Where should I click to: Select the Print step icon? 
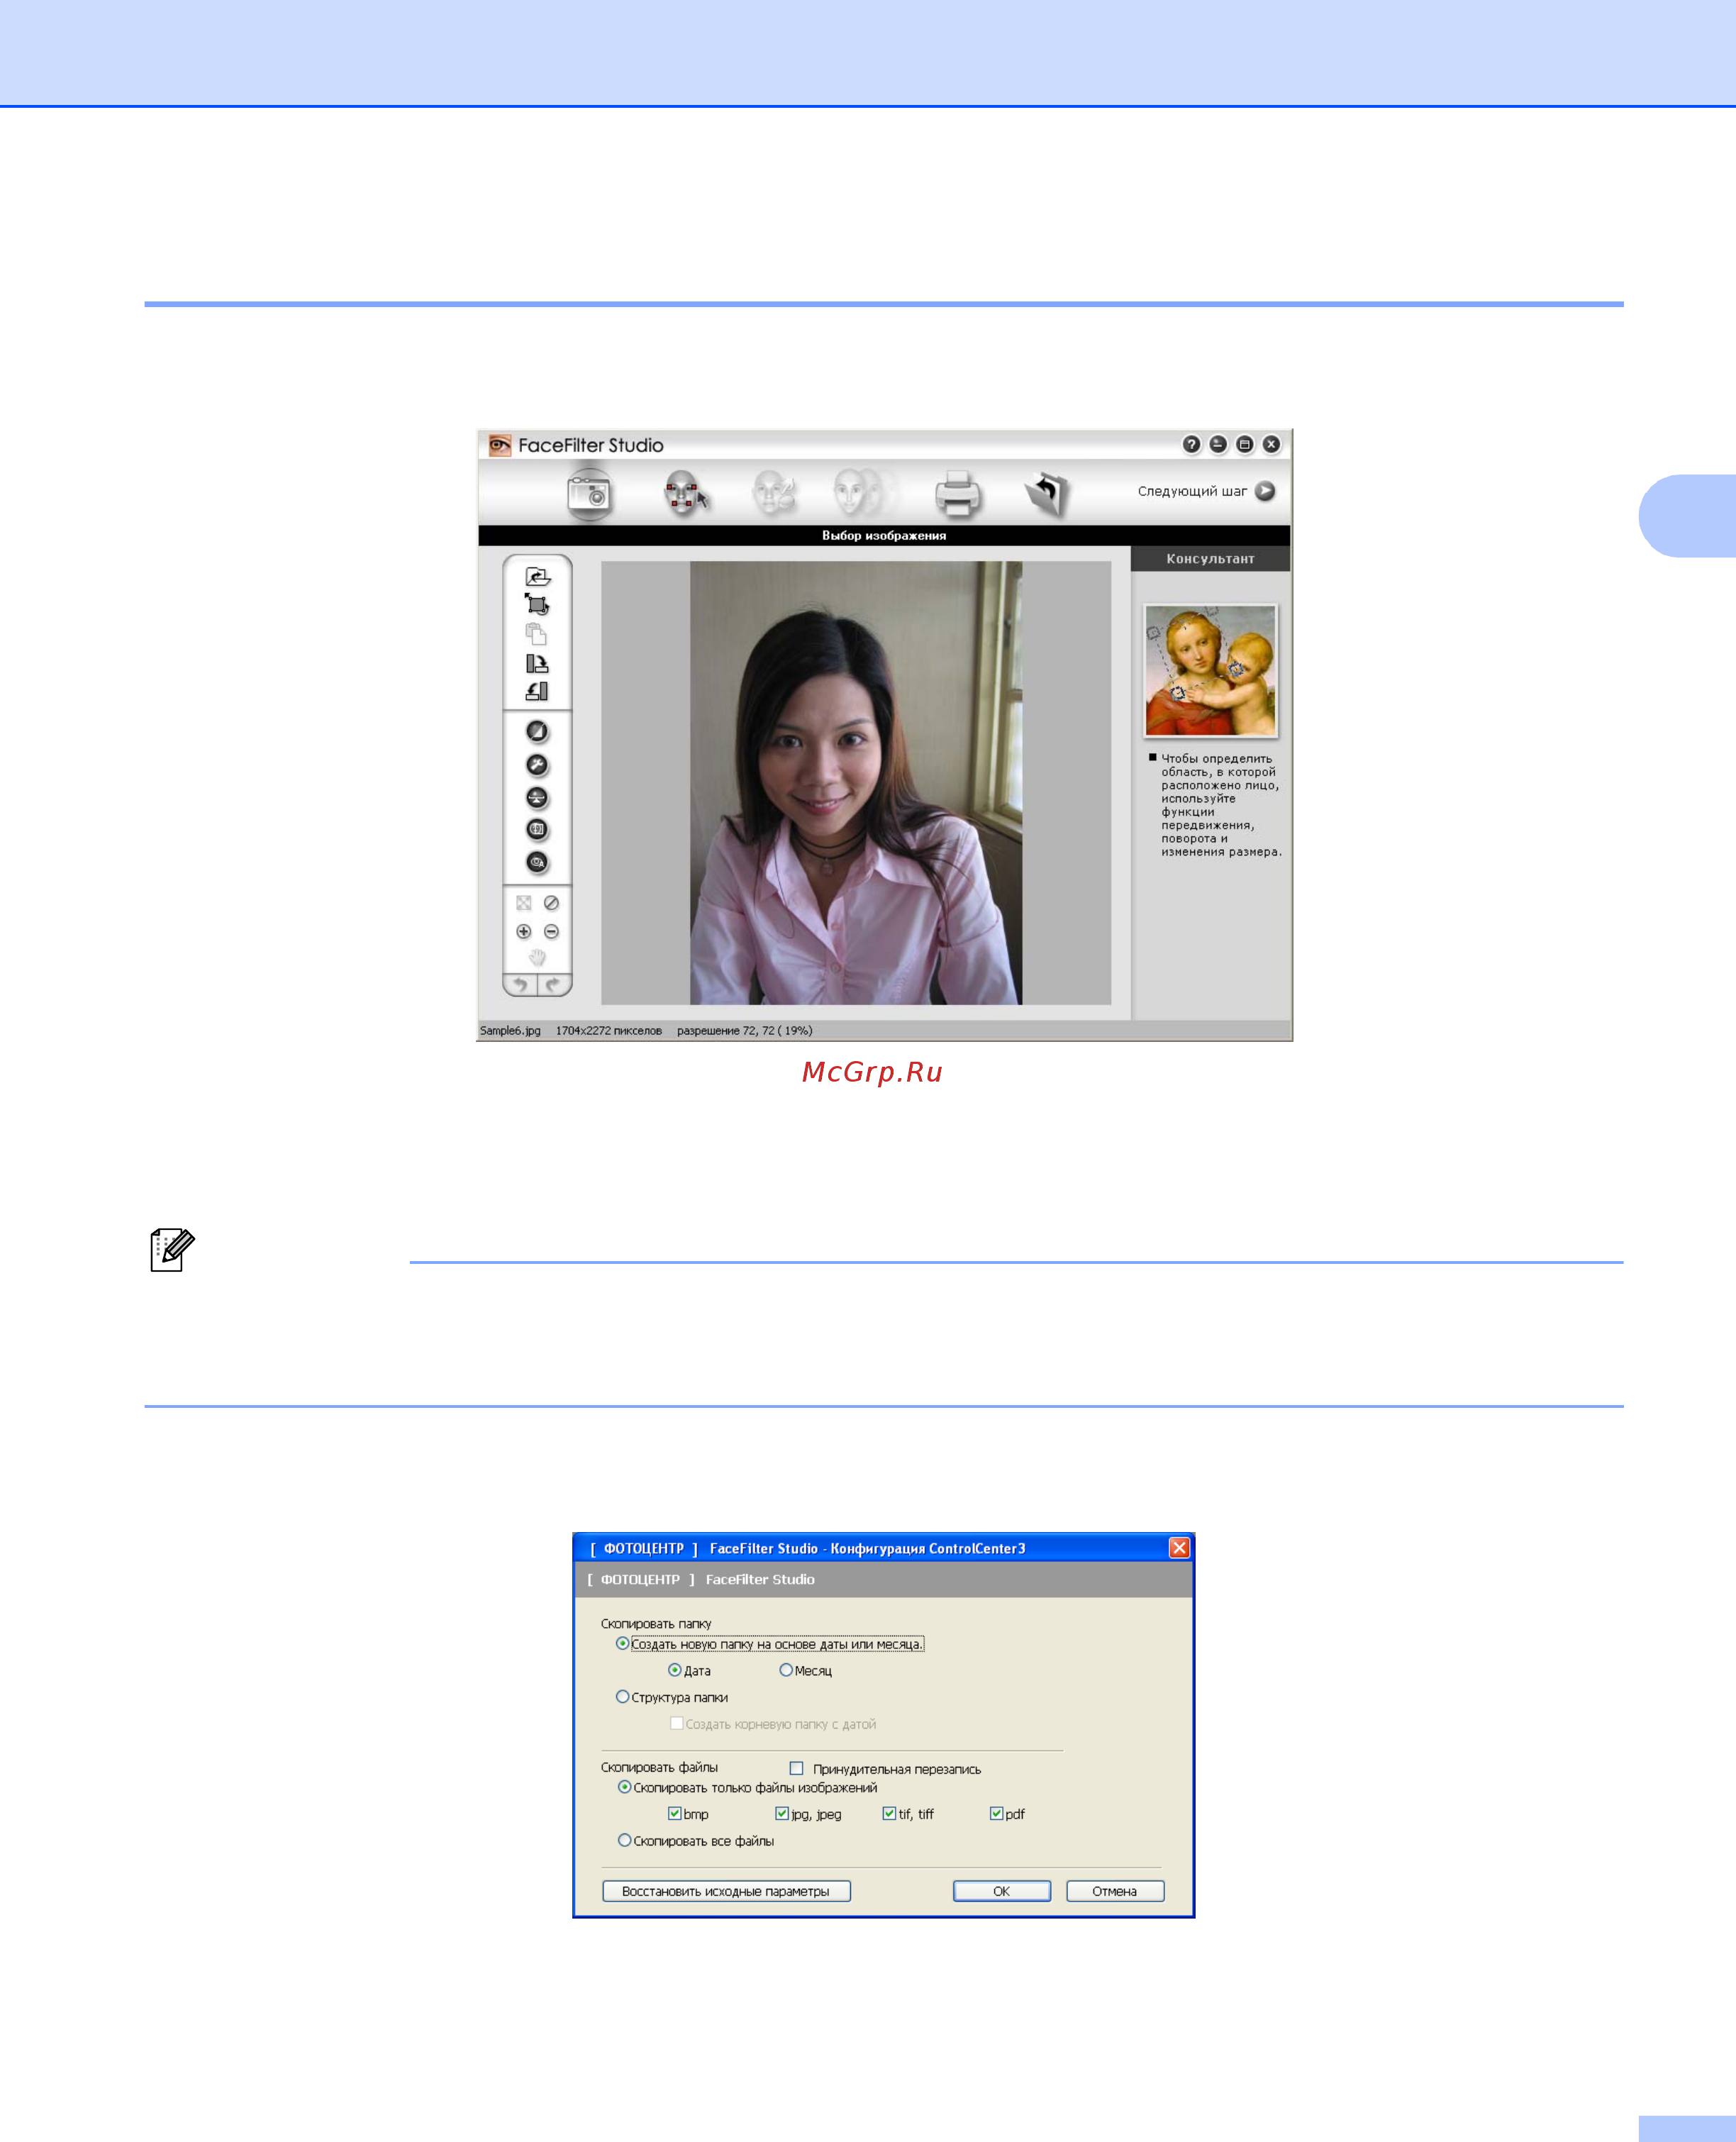pos(957,491)
